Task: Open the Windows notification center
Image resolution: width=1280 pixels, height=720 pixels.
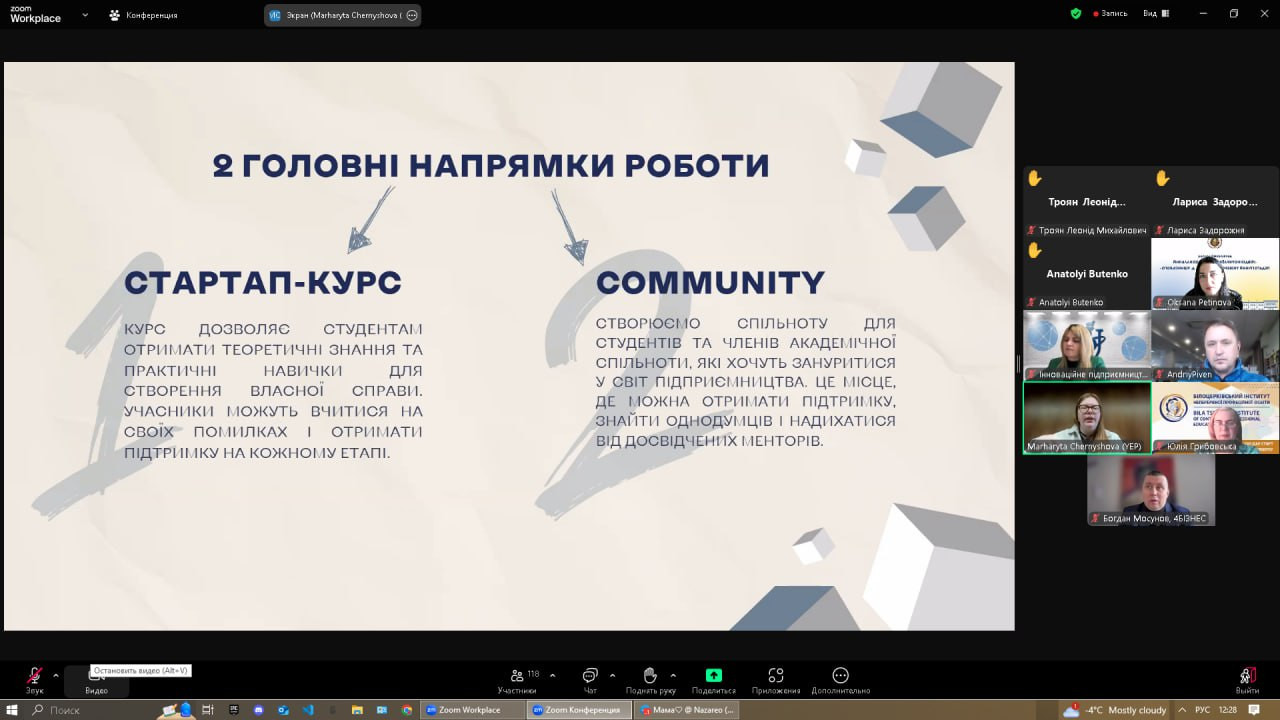Action: pyautogui.click(x=1254, y=710)
